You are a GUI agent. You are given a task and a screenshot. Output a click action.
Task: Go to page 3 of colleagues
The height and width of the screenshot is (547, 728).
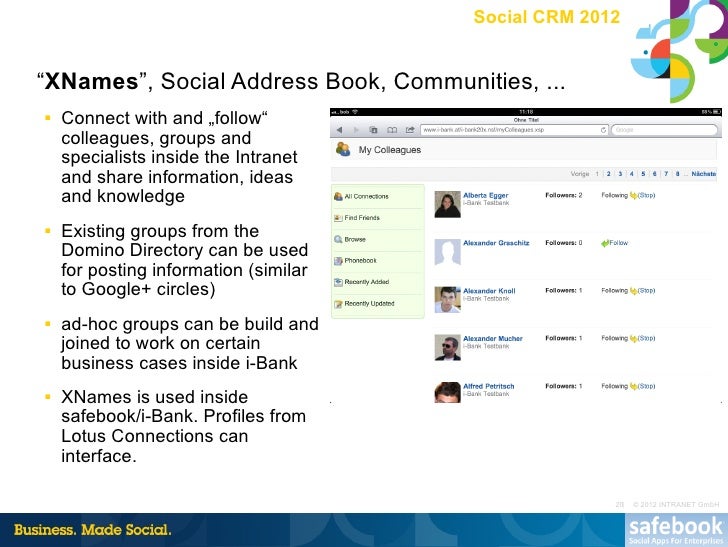[620, 174]
